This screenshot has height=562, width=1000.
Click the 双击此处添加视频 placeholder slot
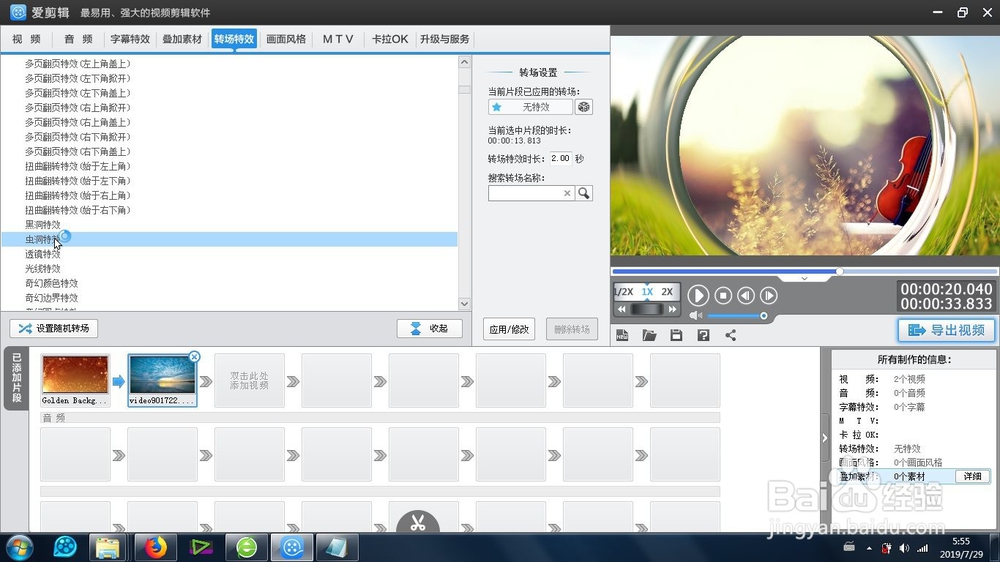coord(249,381)
